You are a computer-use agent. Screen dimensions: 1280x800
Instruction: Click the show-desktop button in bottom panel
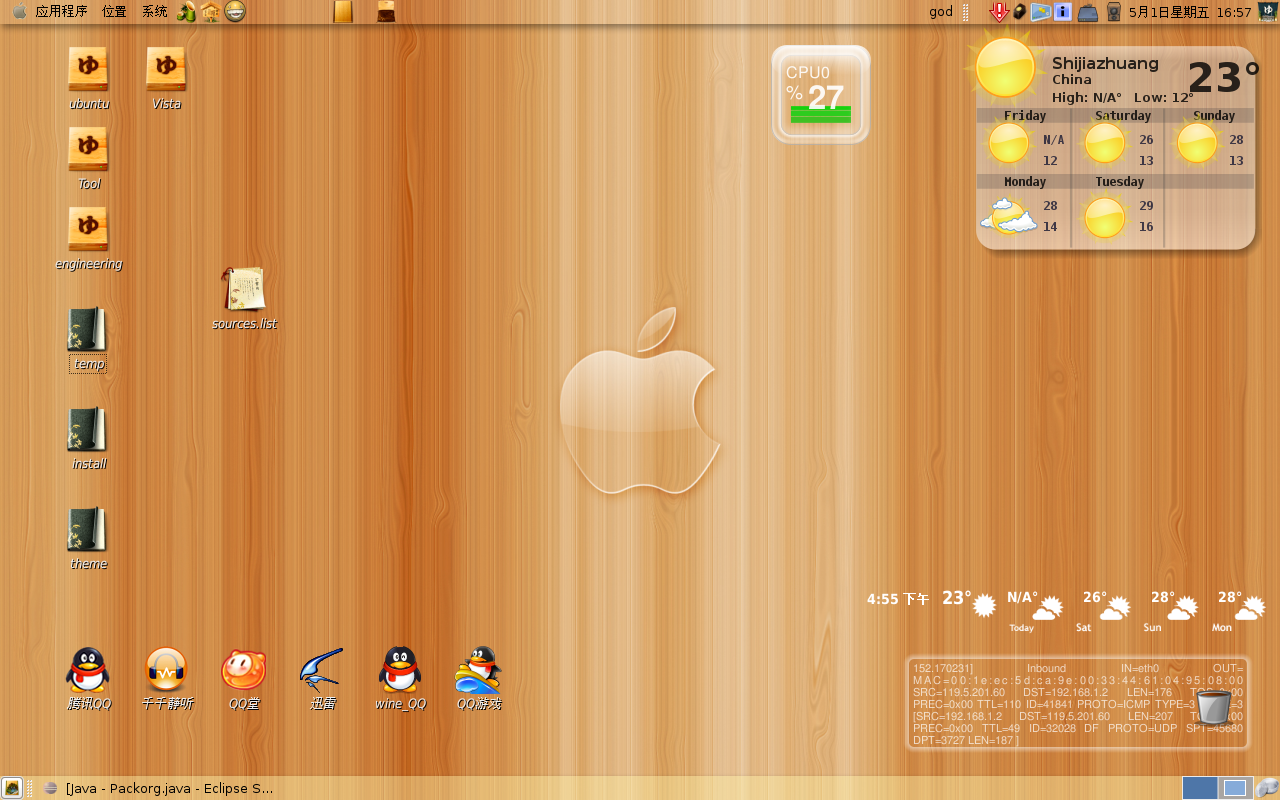(12, 788)
